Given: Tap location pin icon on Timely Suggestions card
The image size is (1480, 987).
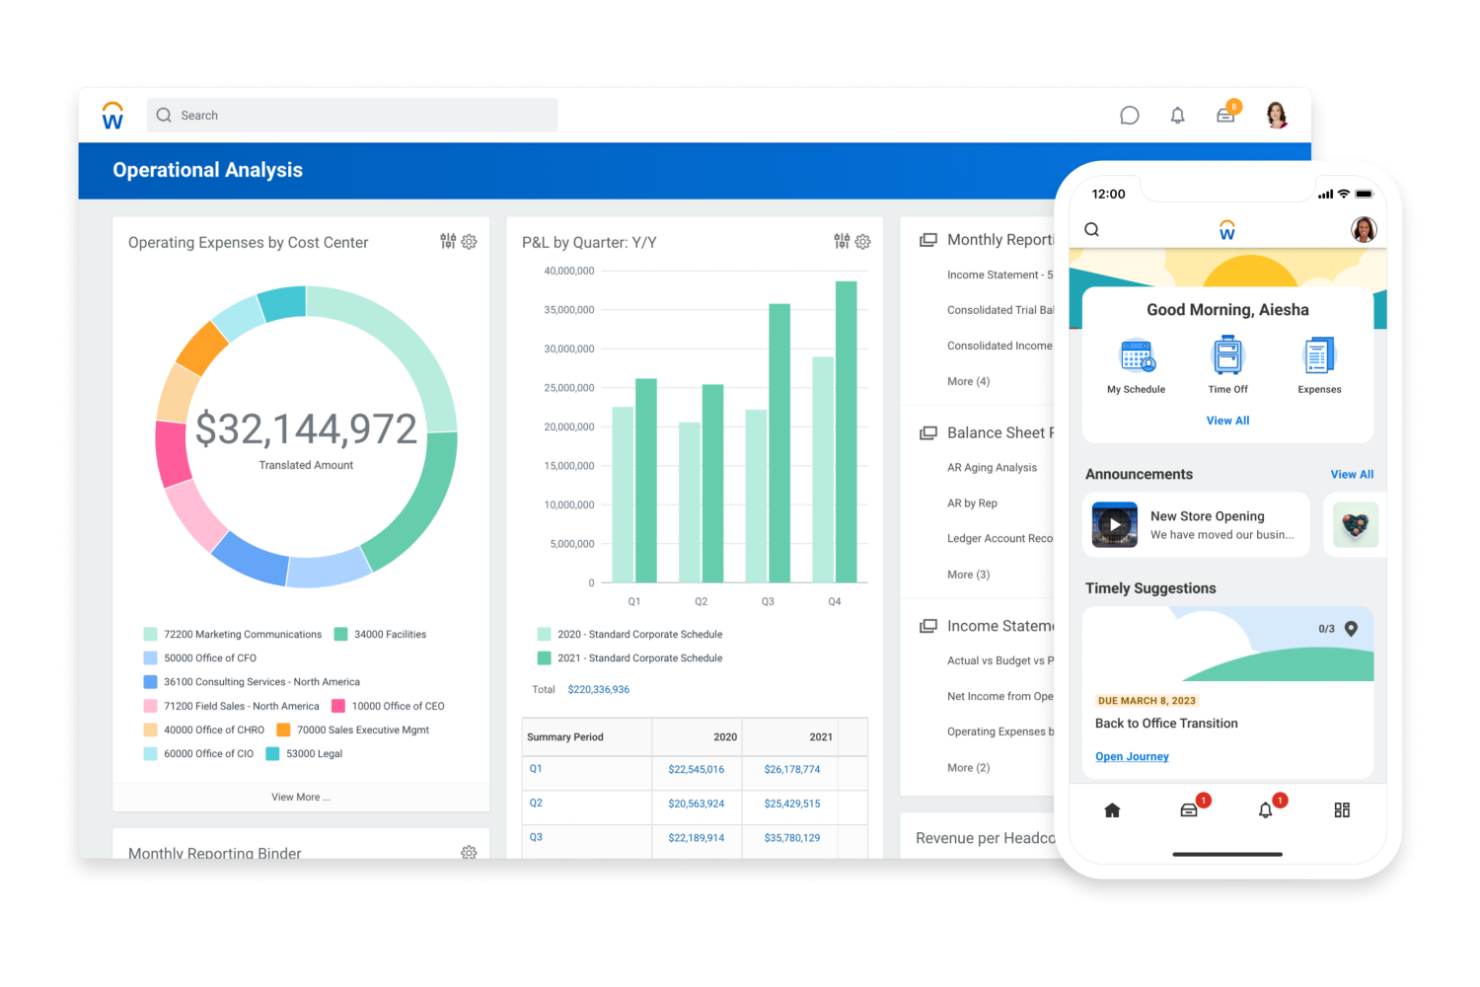Looking at the screenshot, I should pyautogui.click(x=1351, y=628).
